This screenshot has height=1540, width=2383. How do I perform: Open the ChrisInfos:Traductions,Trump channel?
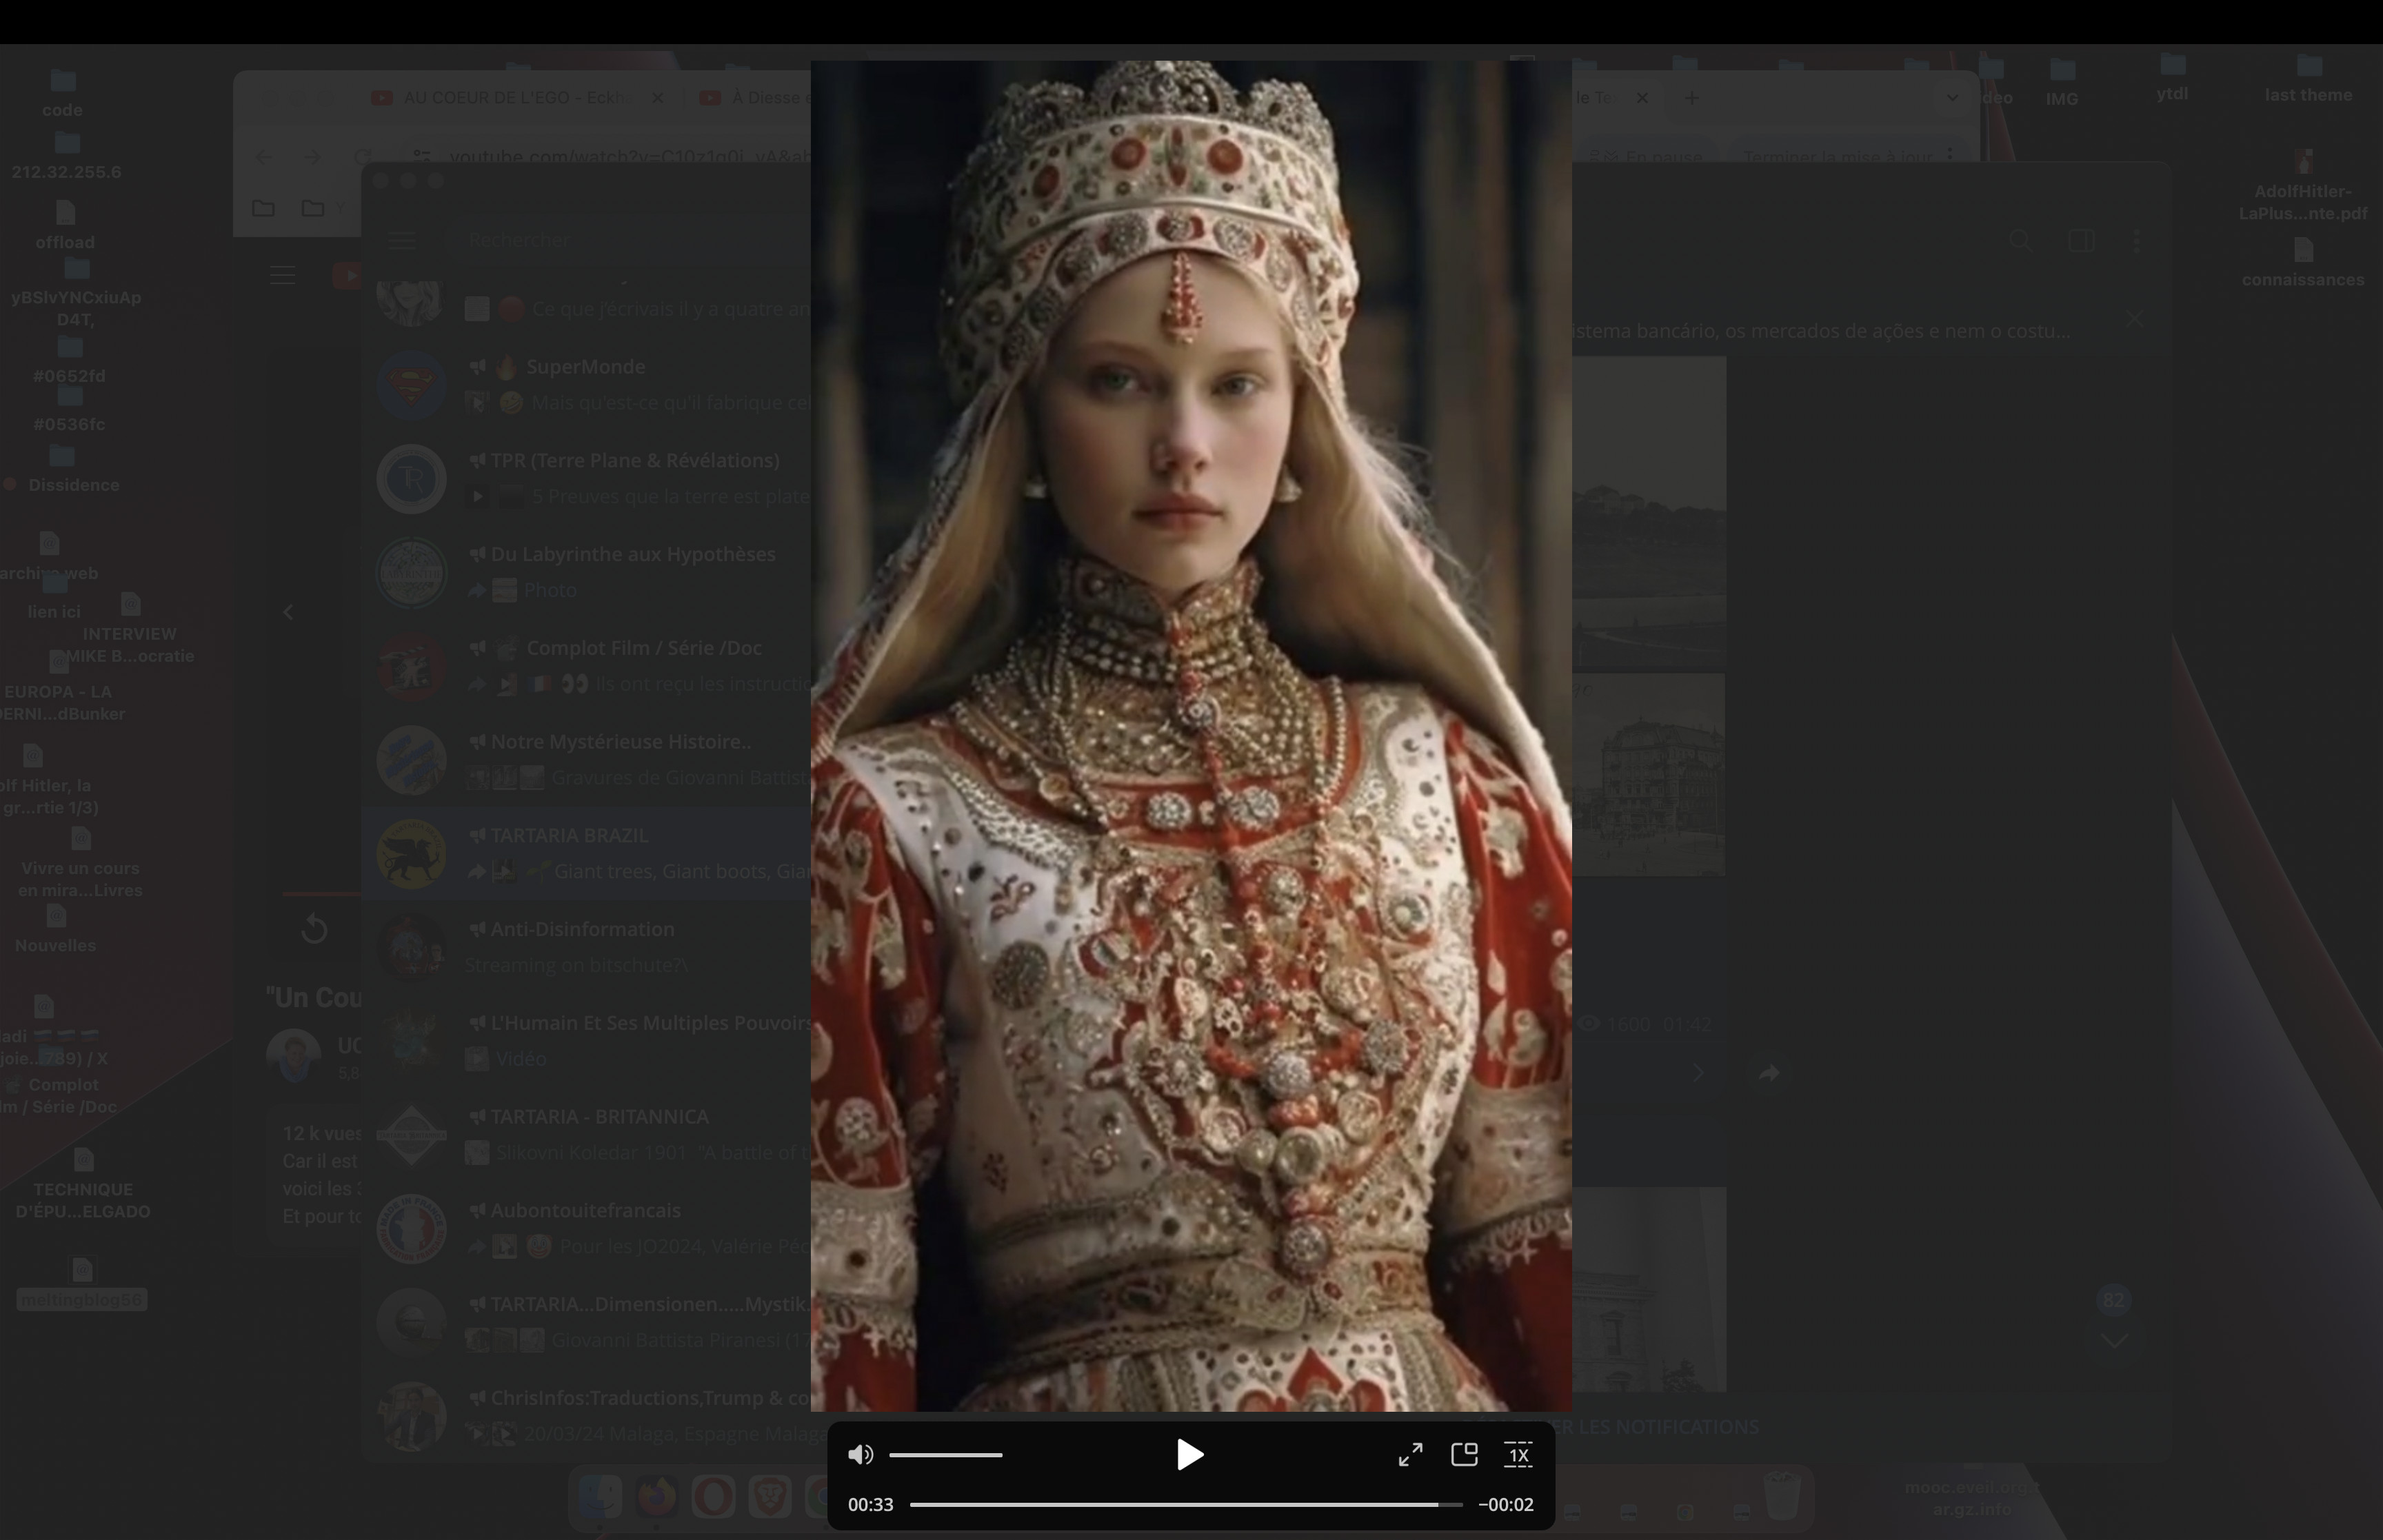(x=587, y=1416)
